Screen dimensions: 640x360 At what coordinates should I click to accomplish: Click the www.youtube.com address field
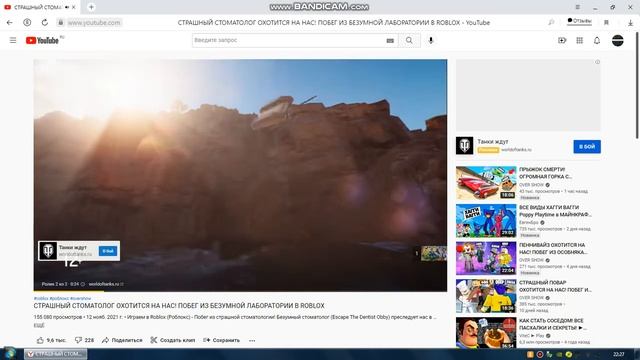[94, 22]
